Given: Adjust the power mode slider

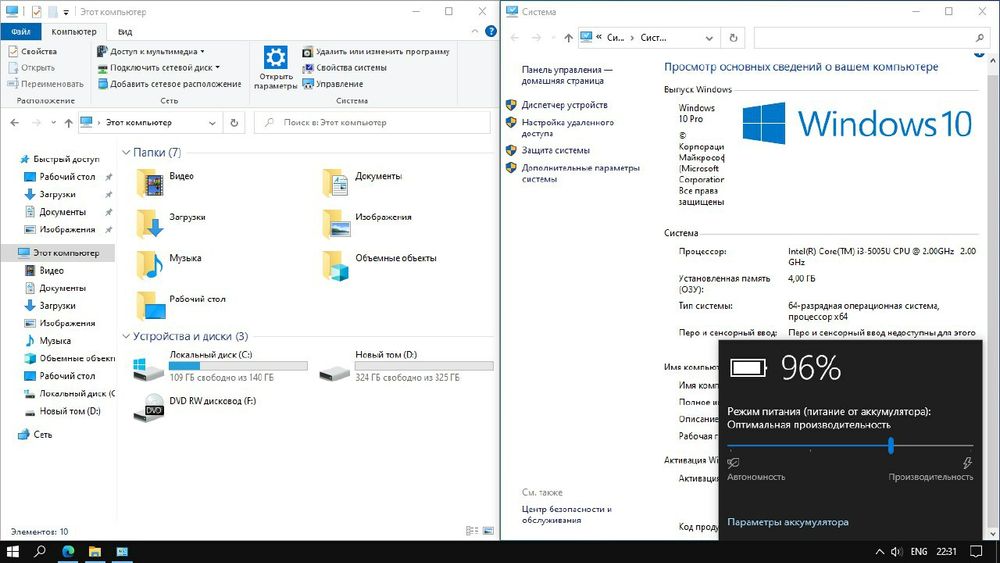Looking at the screenshot, I should tap(890, 446).
